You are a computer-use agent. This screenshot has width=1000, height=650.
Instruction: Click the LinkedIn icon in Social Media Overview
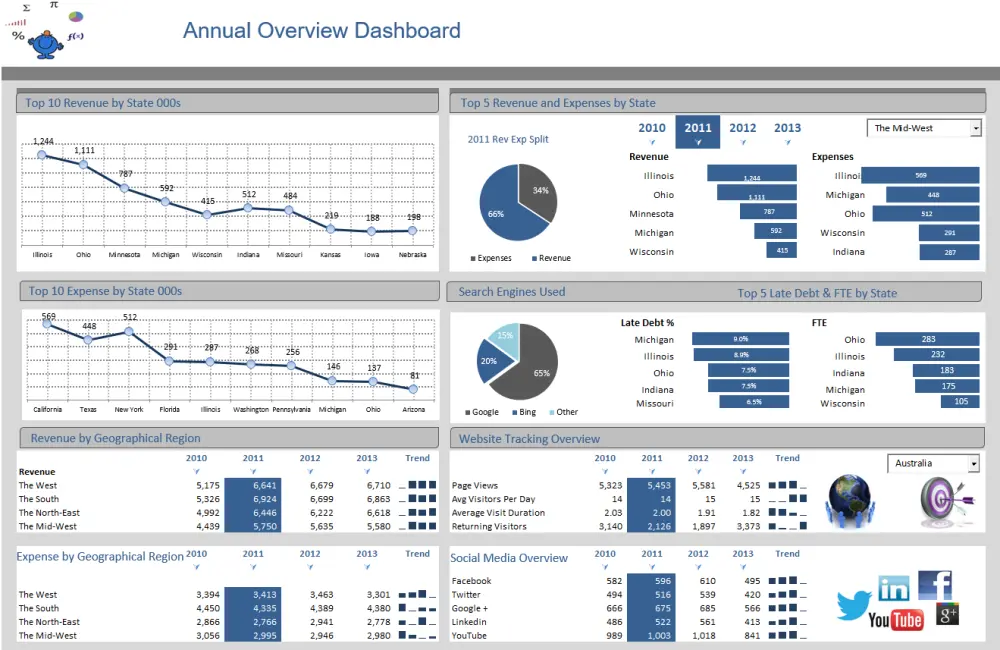coord(894,588)
